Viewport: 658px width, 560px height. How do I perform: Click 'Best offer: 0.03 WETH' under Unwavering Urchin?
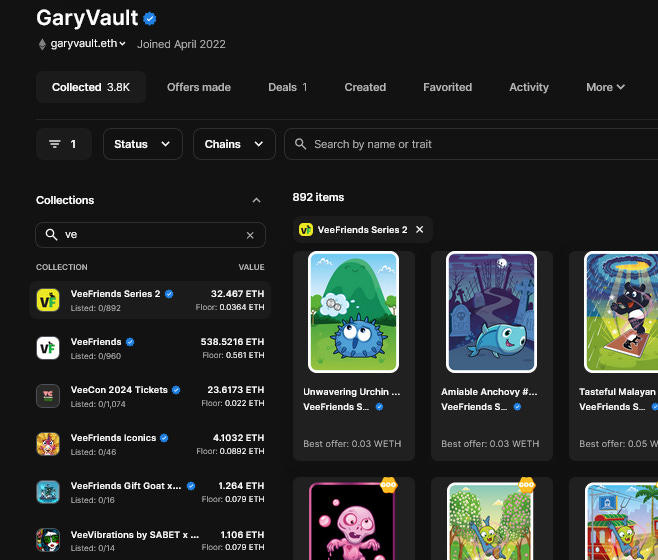[352, 444]
